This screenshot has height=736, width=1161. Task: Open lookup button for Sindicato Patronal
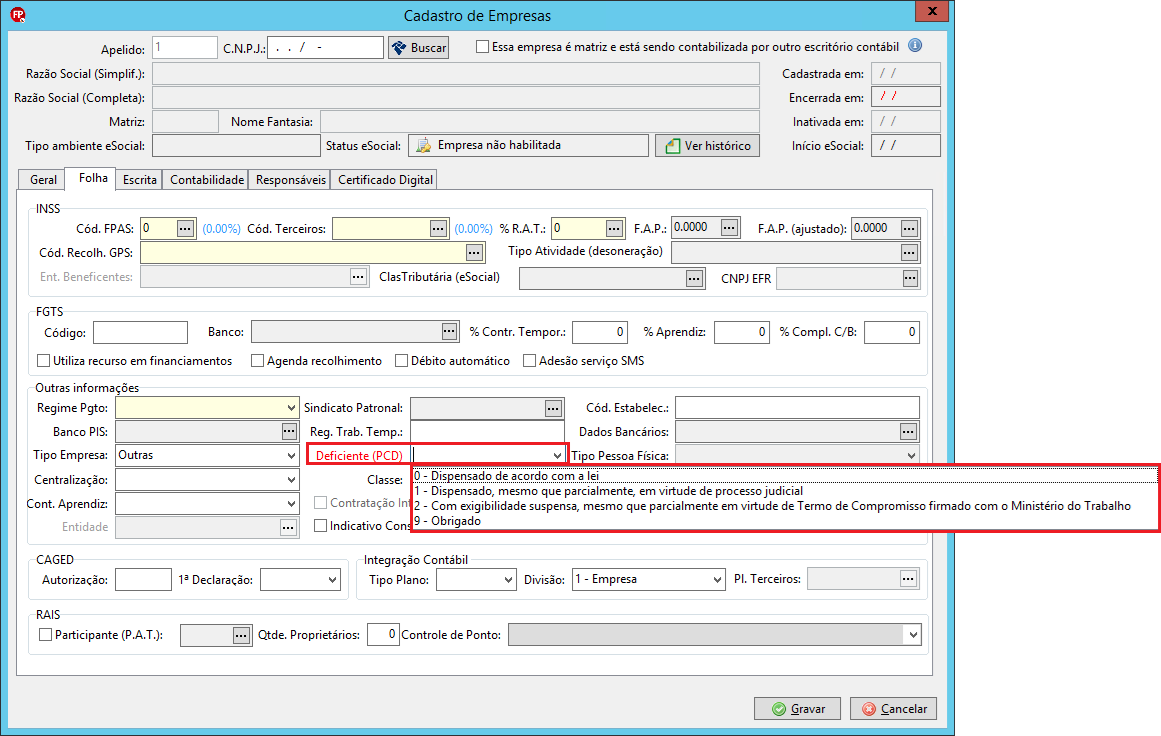pyautogui.click(x=553, y=408)
